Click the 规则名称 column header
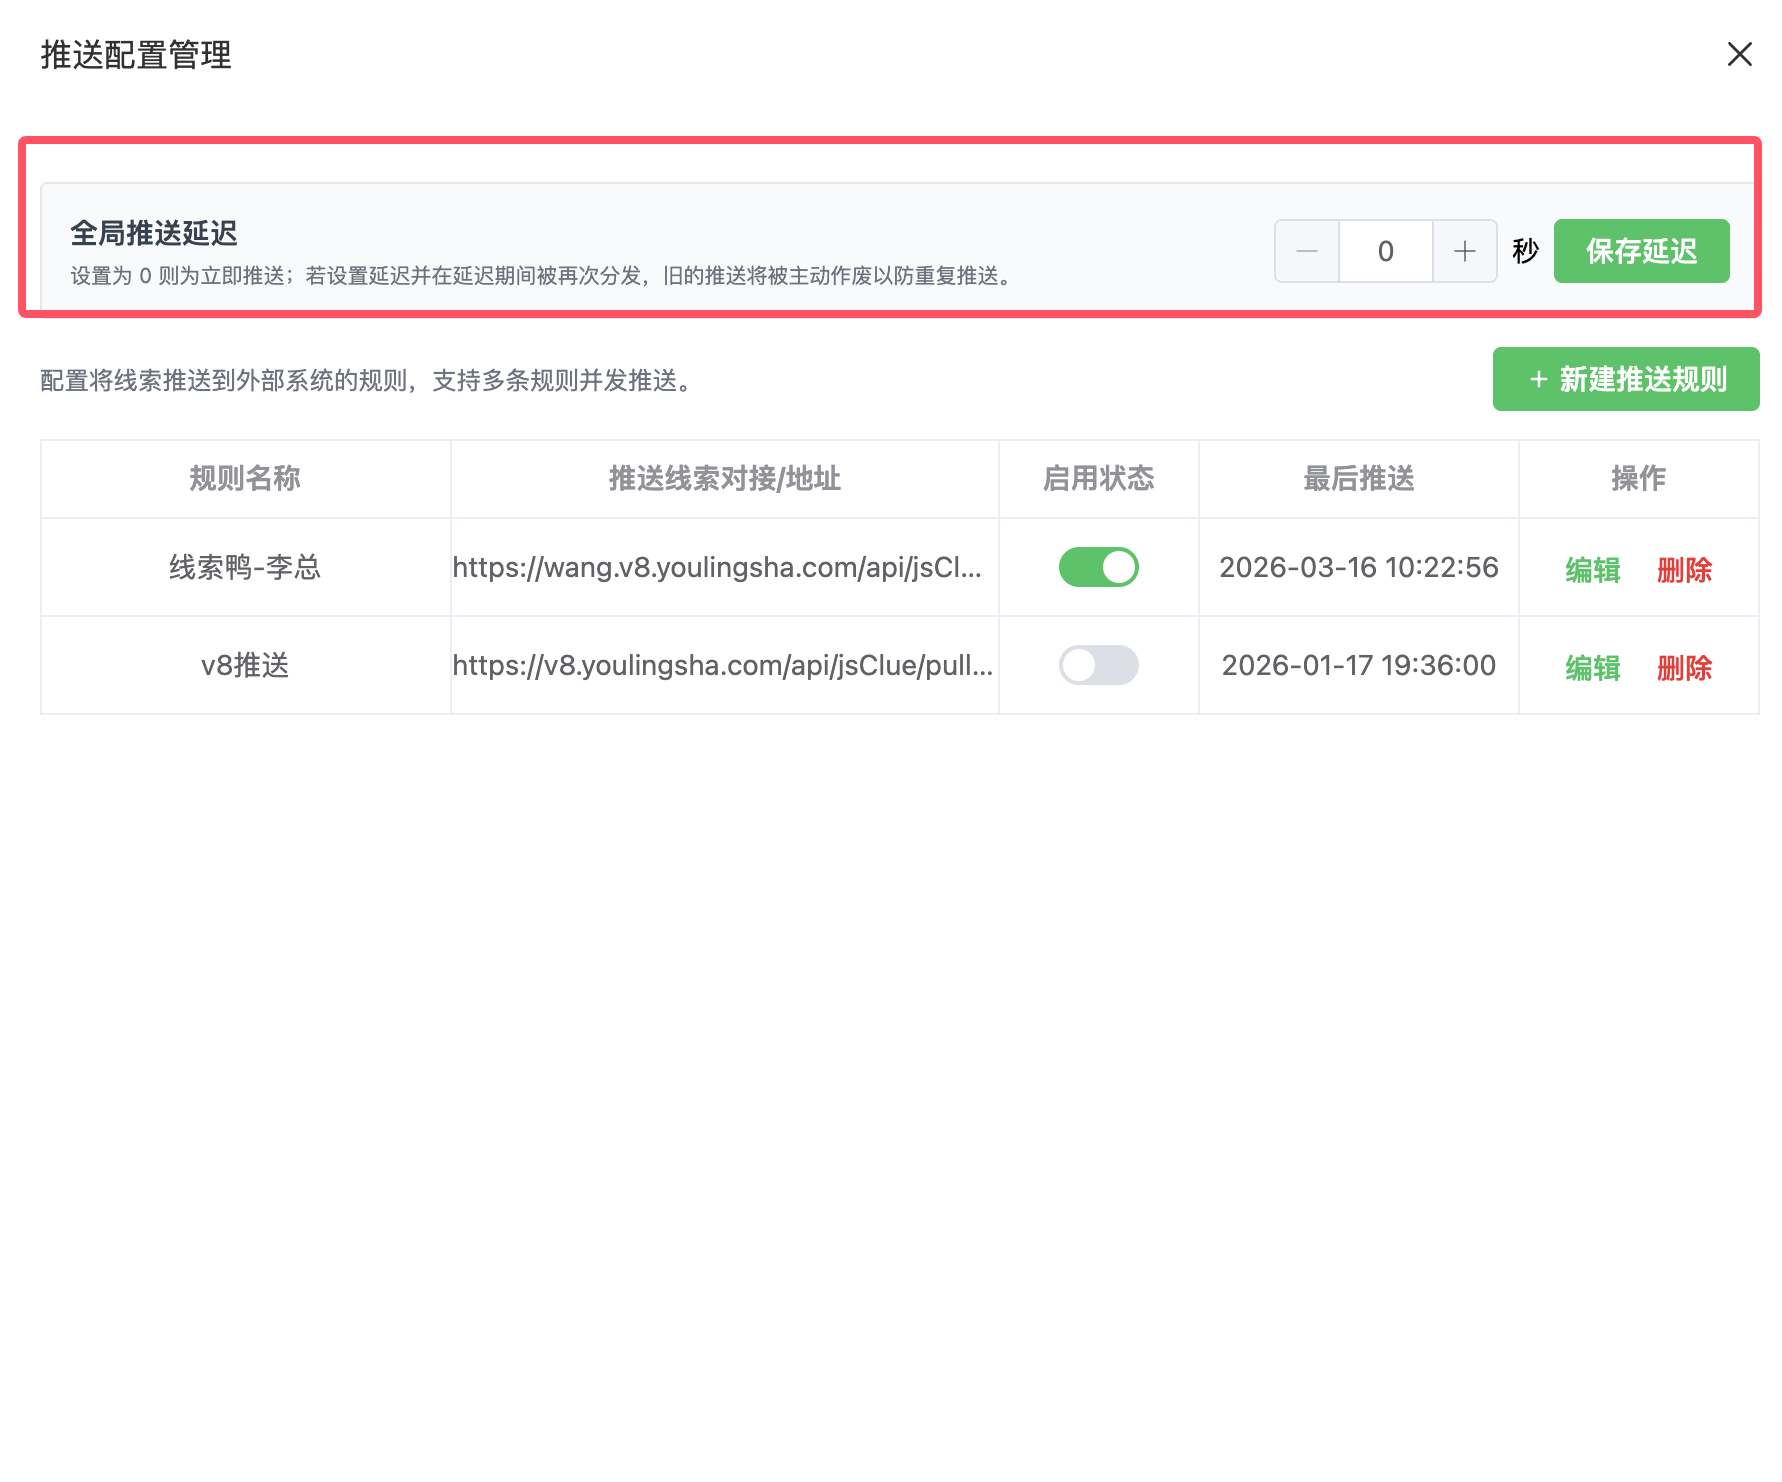Image resolution: width=1782 pixels, height=1482 pixels. point(245,479)
